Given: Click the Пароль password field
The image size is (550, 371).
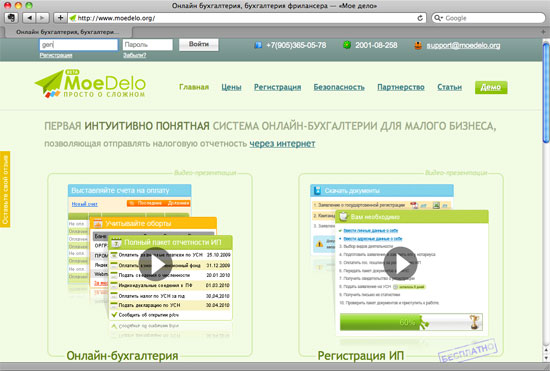Looking at the screenshot, I should pos(148,45).
